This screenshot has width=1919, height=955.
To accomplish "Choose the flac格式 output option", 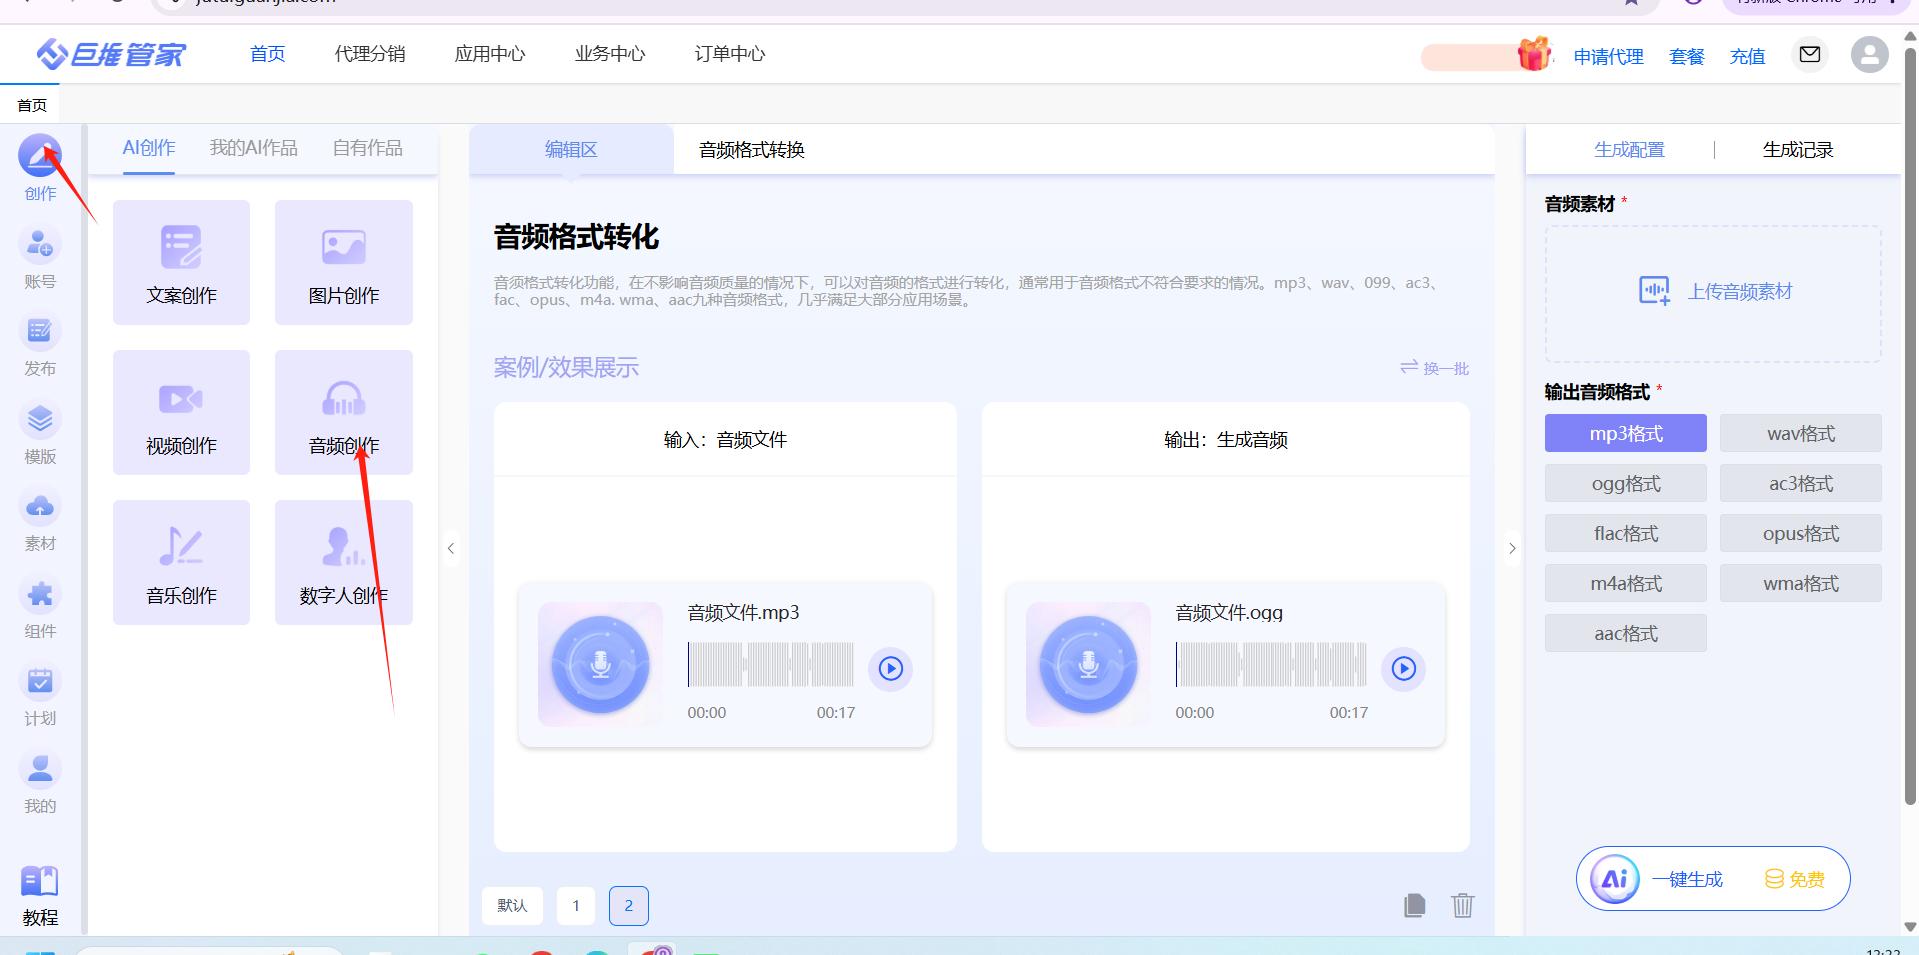I will [x=1625, y=534].
